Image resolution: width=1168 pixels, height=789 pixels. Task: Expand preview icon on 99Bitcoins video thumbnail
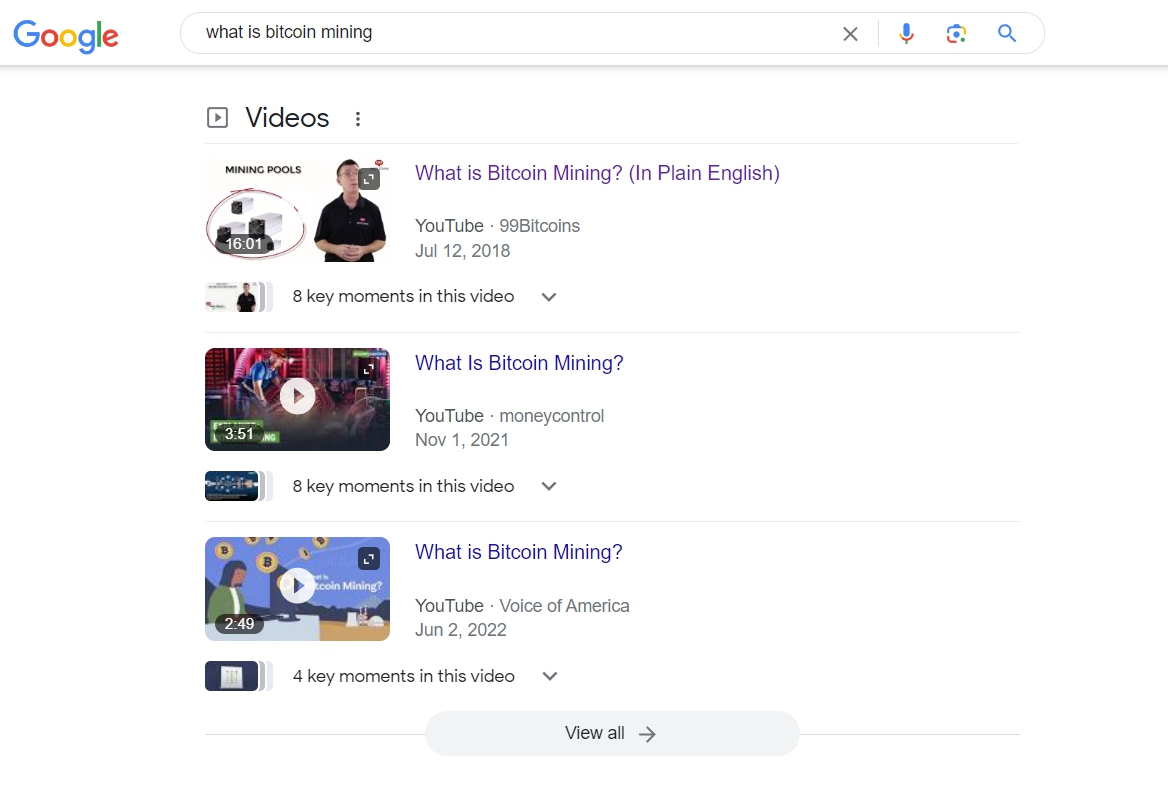coord(369,179)
